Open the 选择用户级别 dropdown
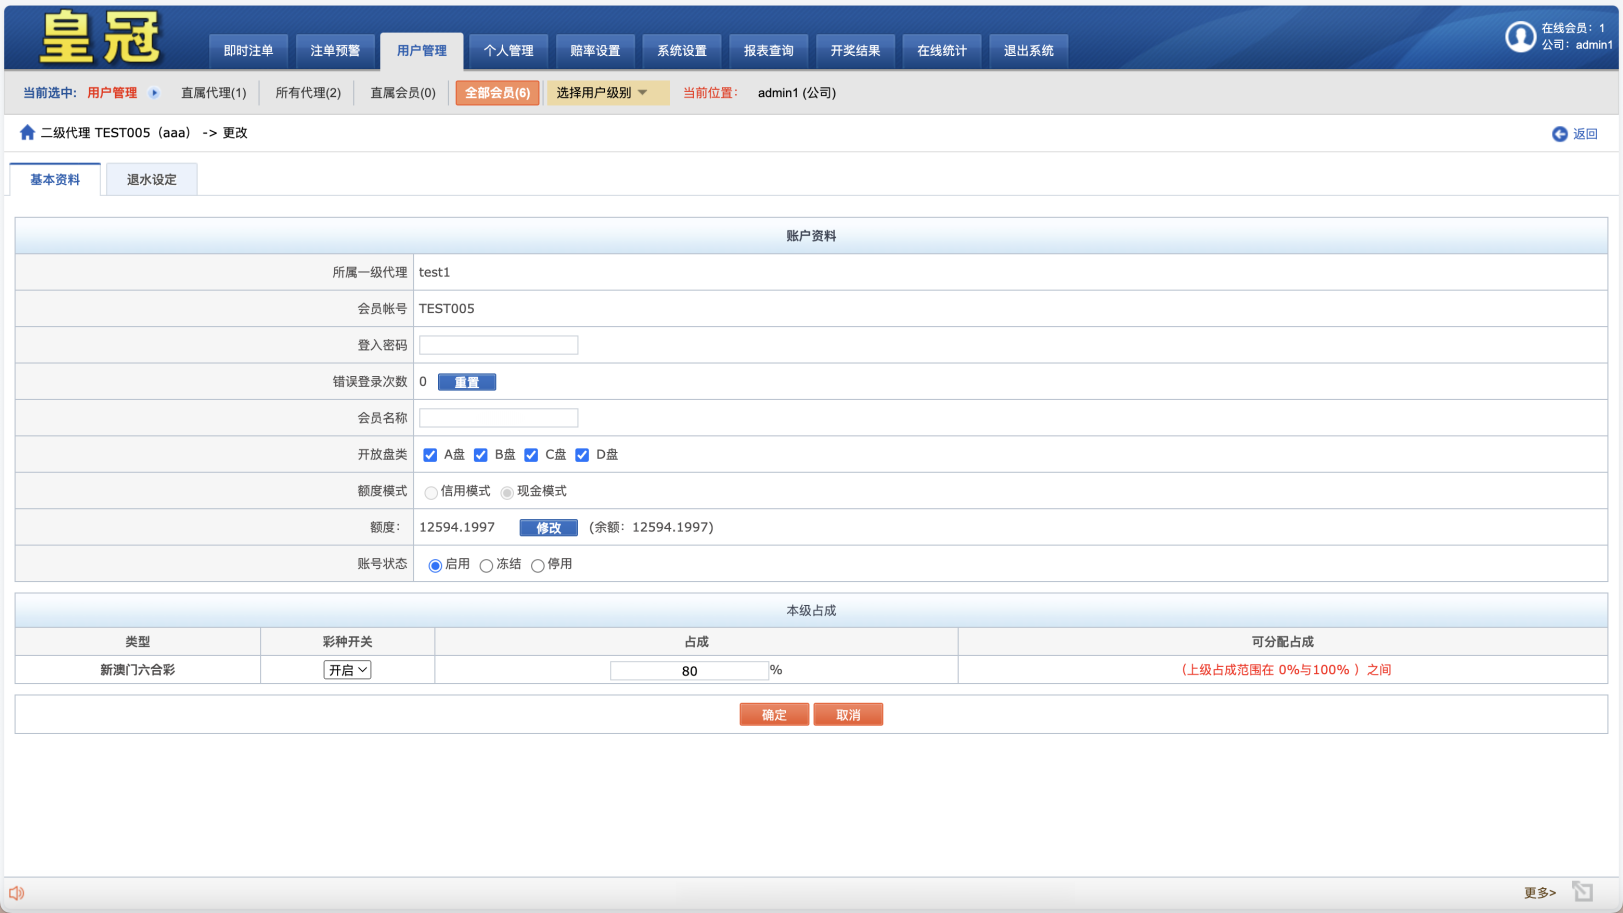Viewport: 1623px width, 913px height. 607,92
